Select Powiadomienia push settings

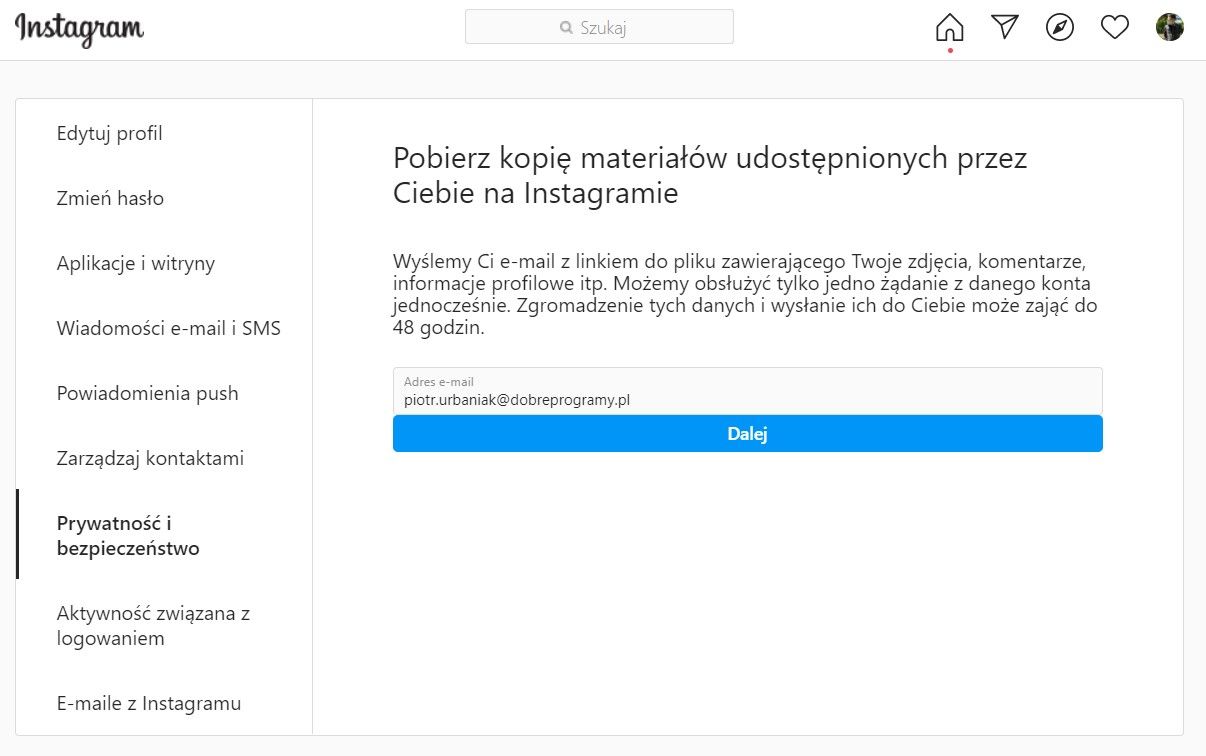coord(148,393)
